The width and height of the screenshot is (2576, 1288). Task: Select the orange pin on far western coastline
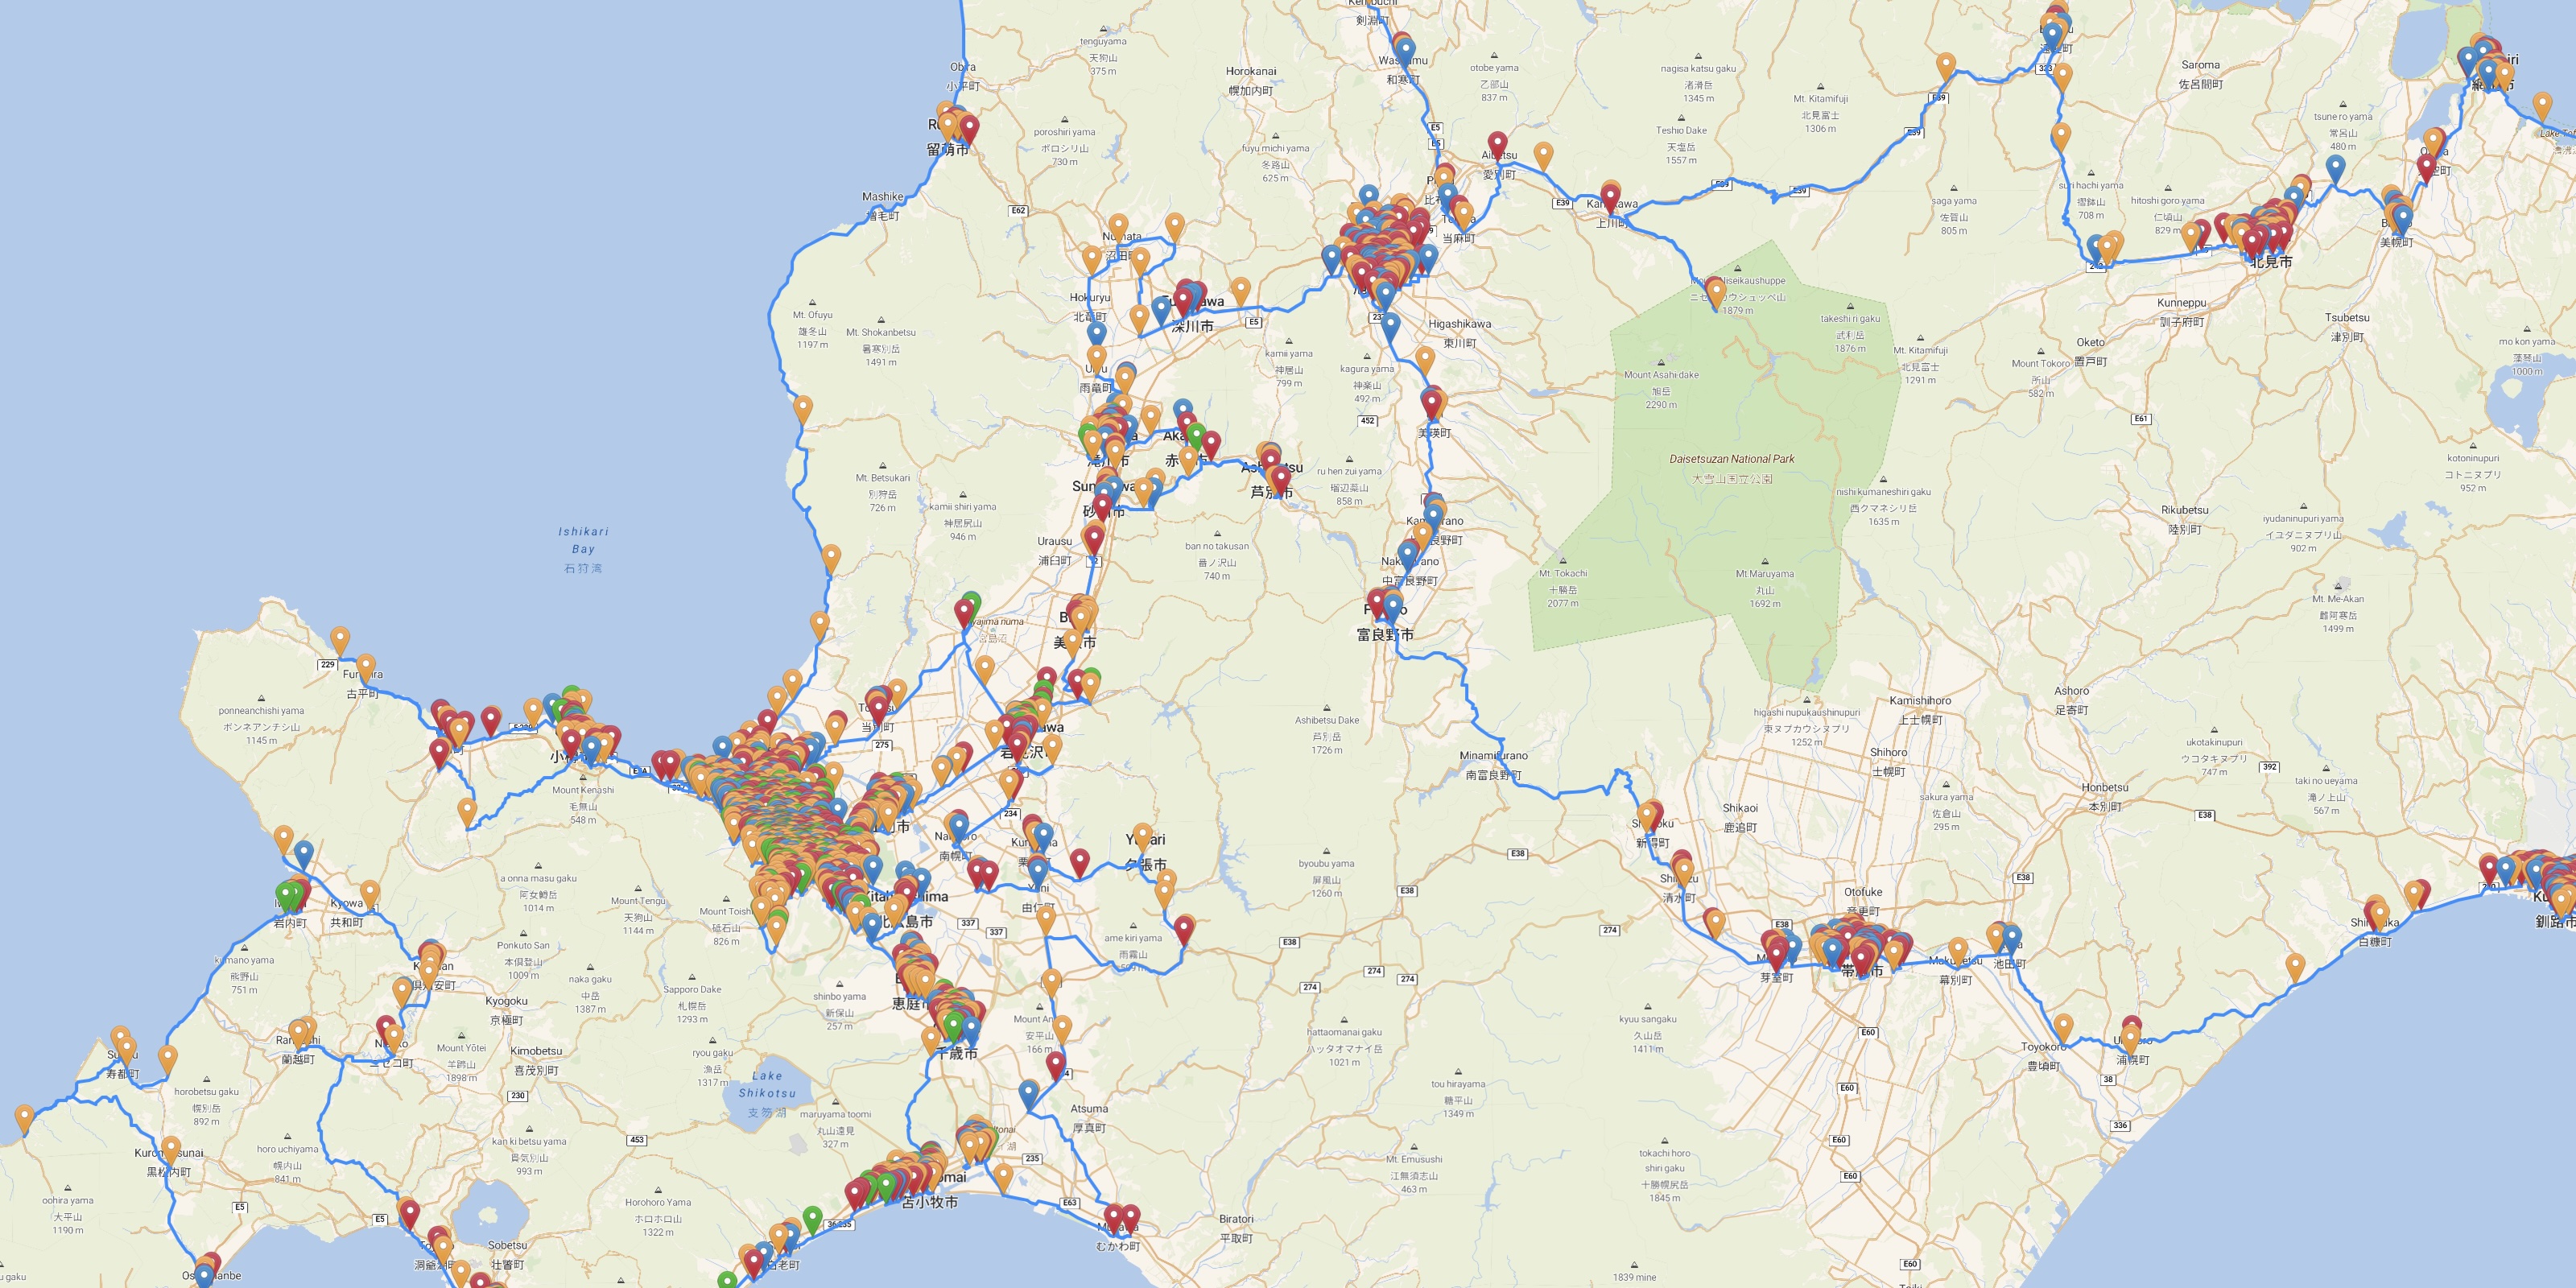(24, 1118)
